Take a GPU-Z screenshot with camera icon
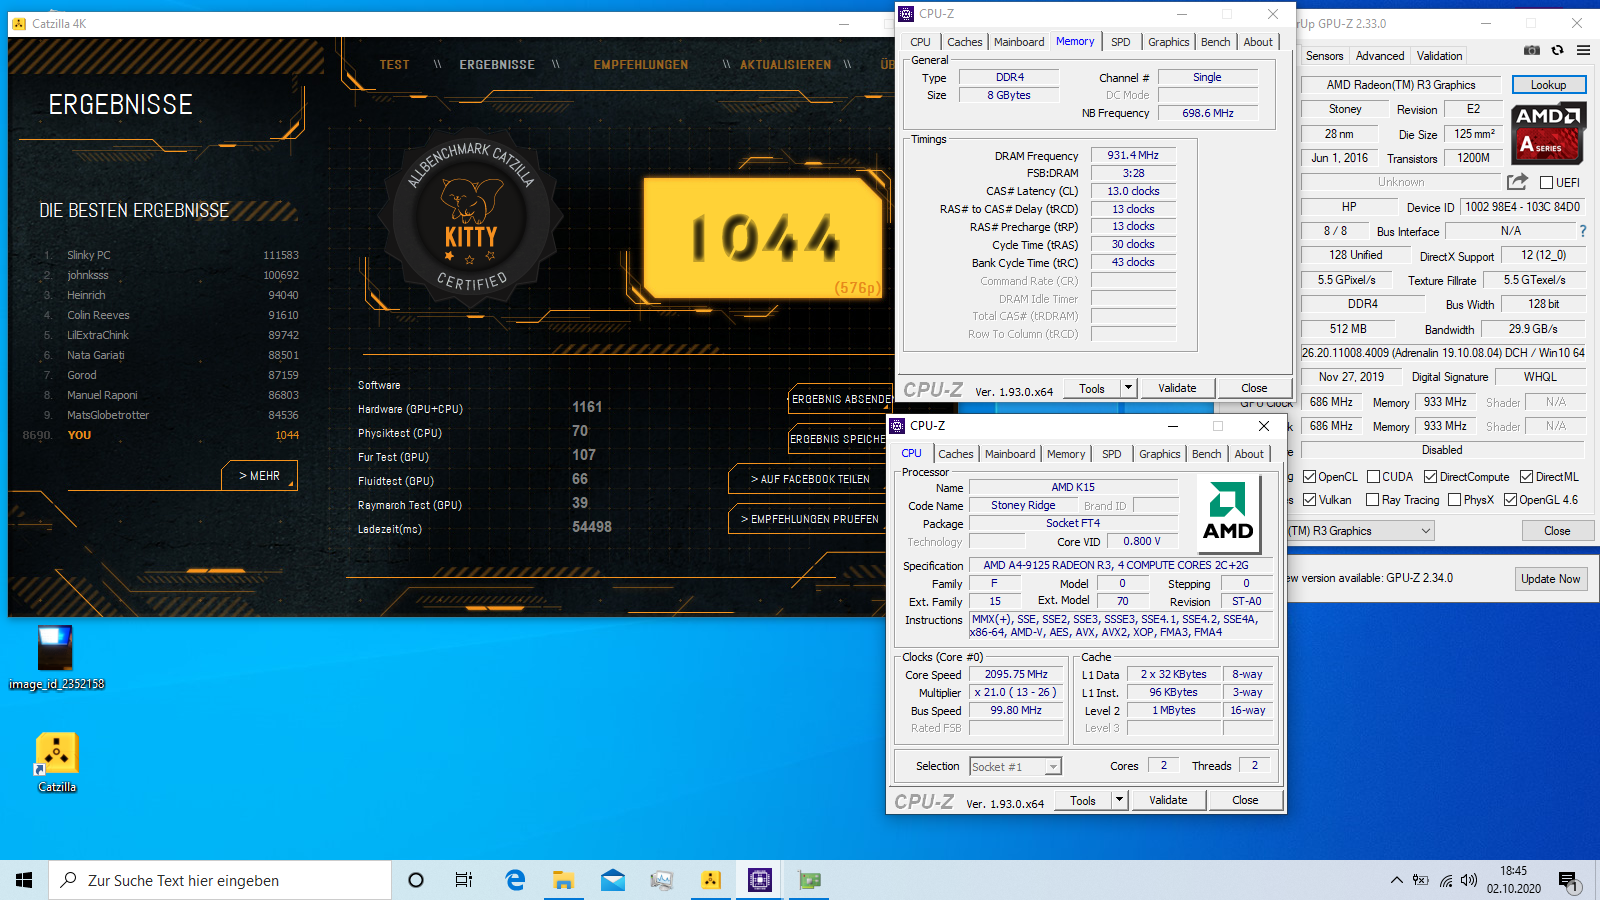The width and height of the screenshot is (1600, 900). [x=1532, y=50]
